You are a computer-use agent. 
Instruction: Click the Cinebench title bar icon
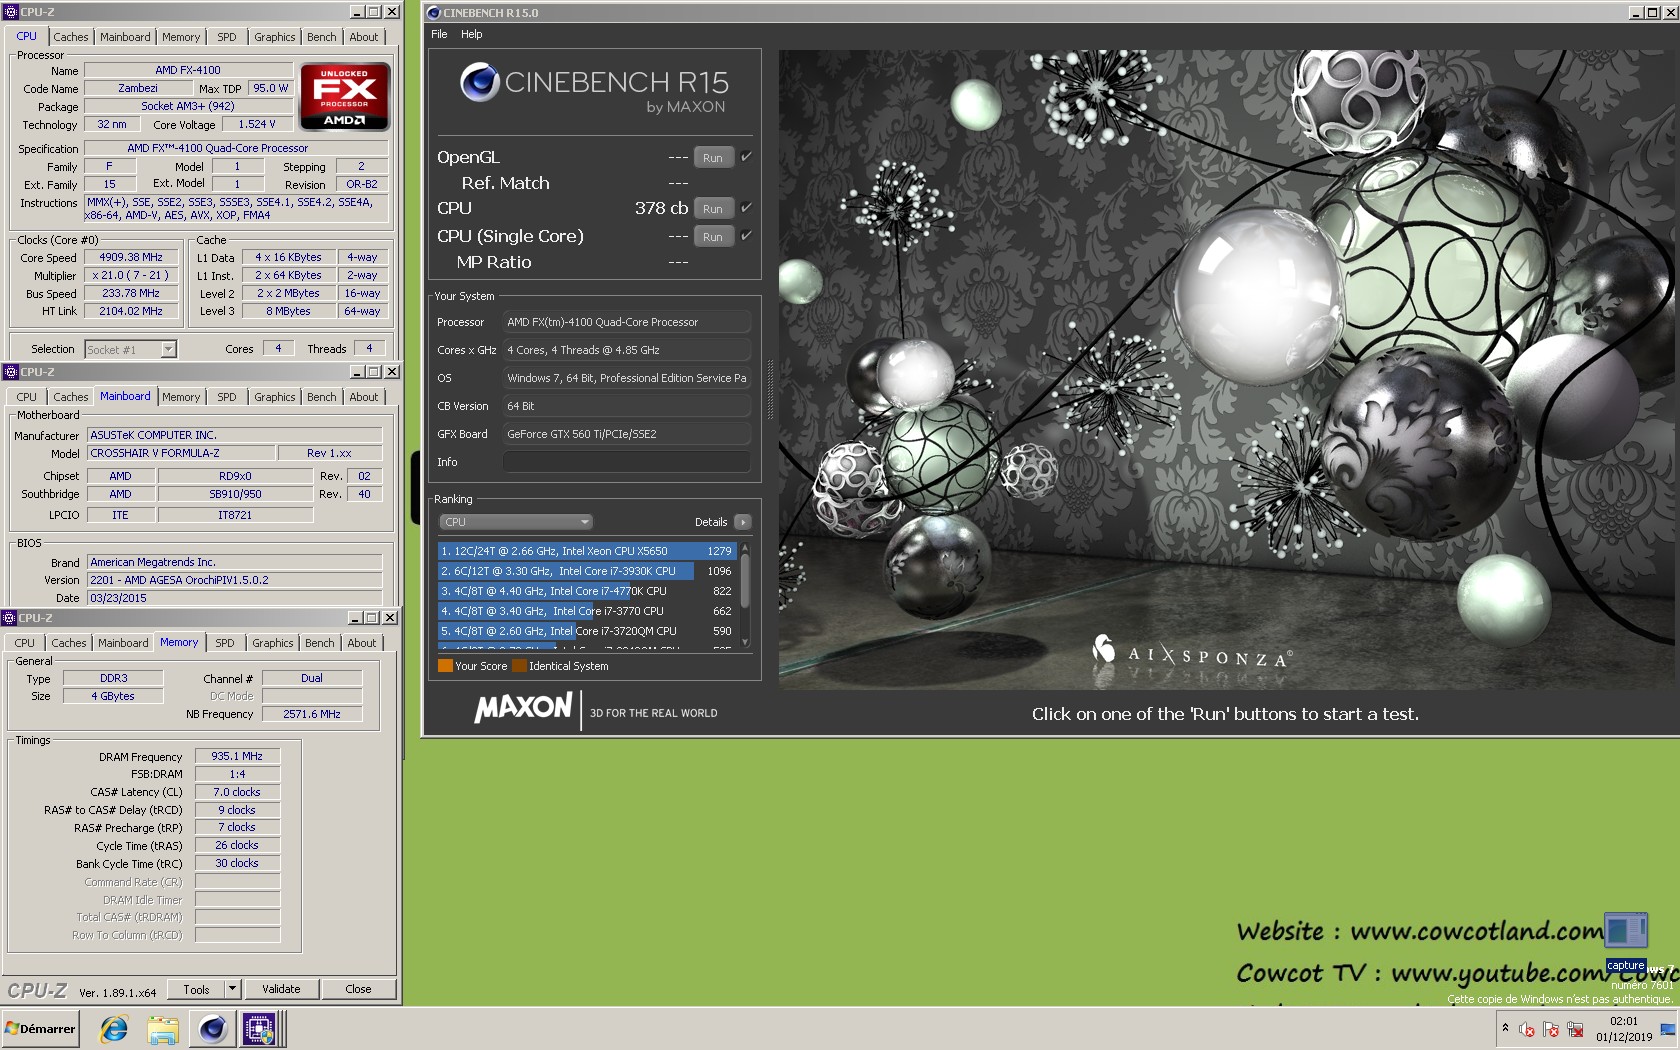pyautogui.click(x=433, y=13)
